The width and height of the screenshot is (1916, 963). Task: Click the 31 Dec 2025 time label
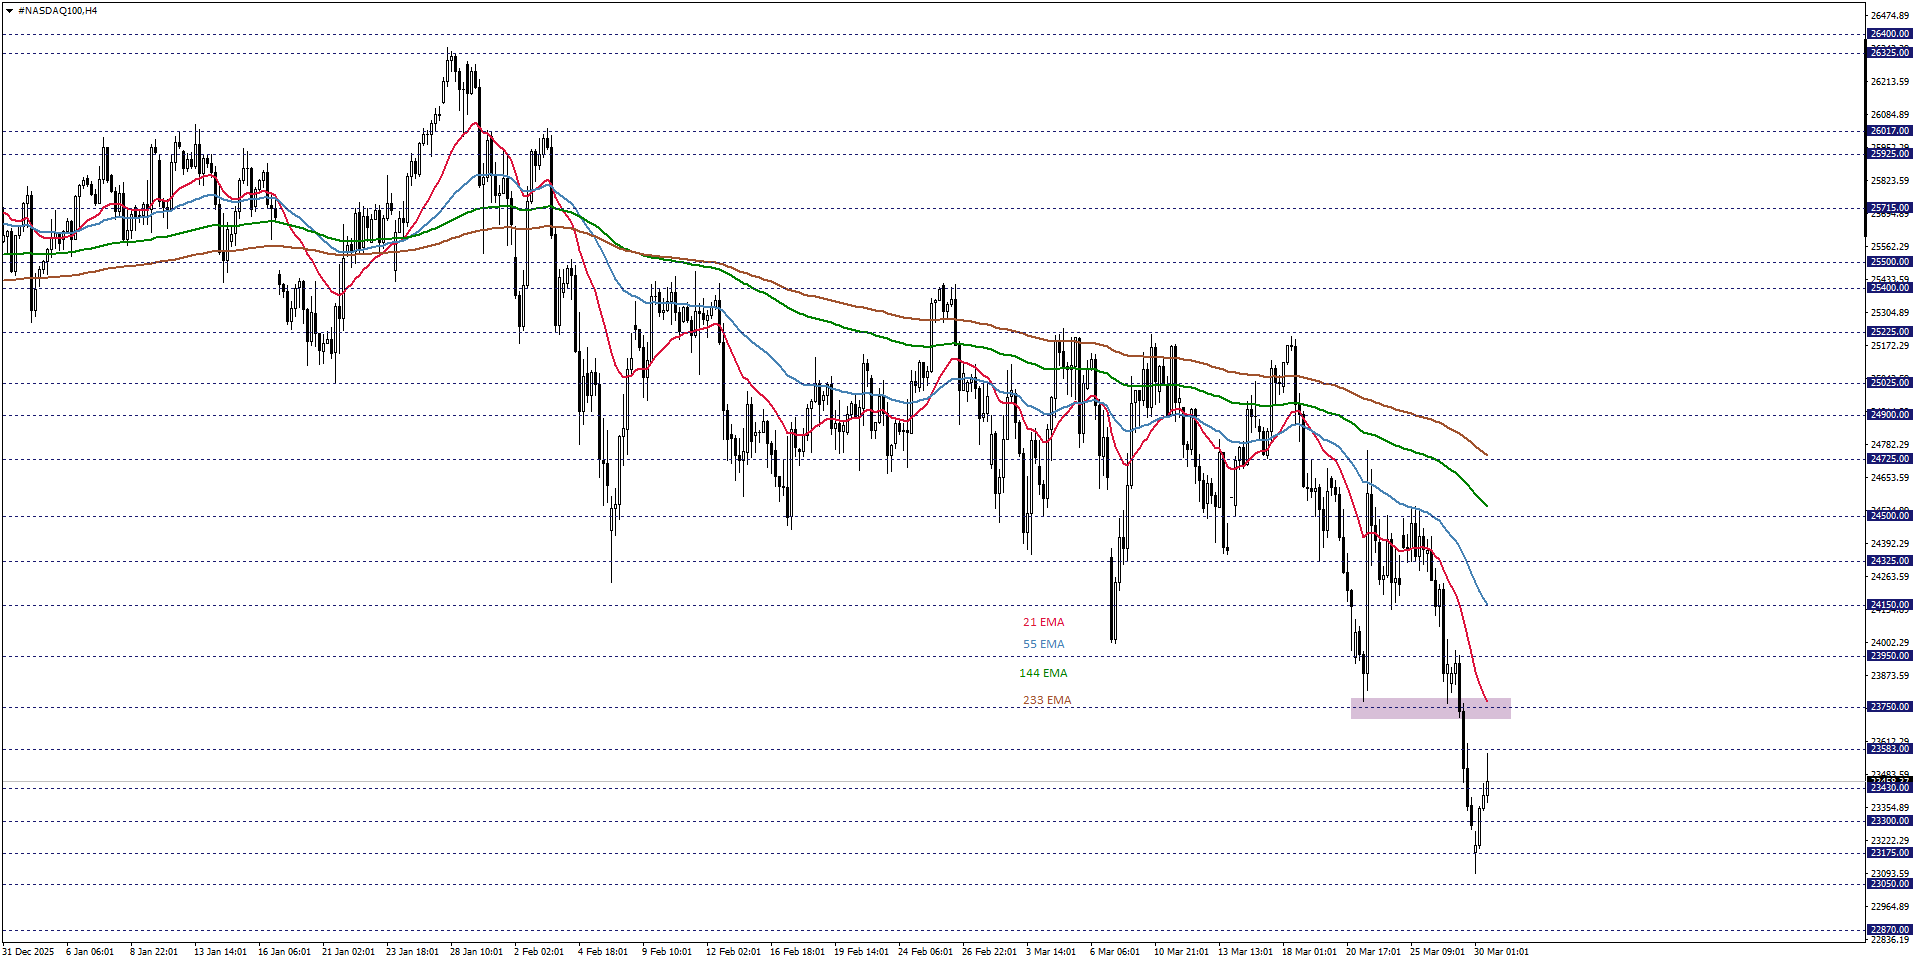pyautogui.click(x=30, y=953)
